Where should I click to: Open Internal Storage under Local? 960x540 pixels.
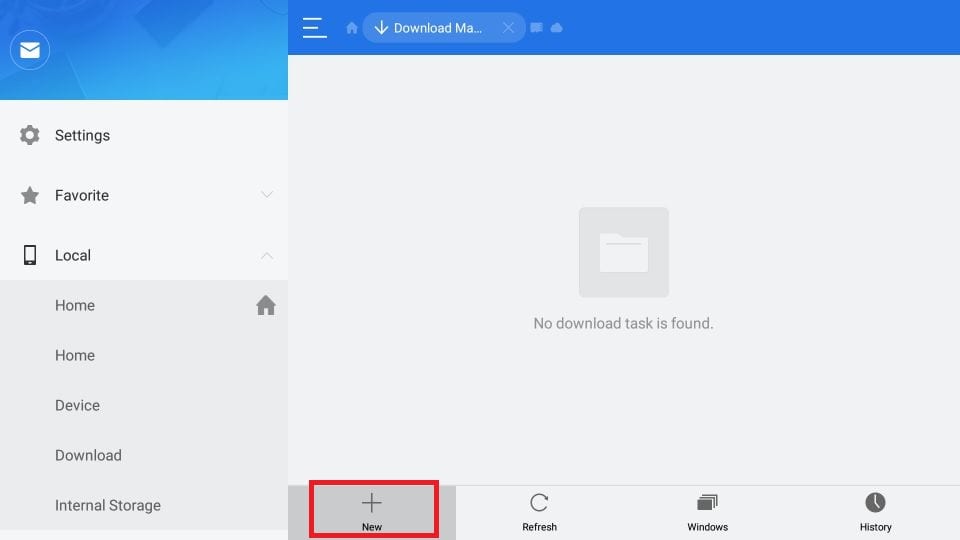(x=144, y=506)
